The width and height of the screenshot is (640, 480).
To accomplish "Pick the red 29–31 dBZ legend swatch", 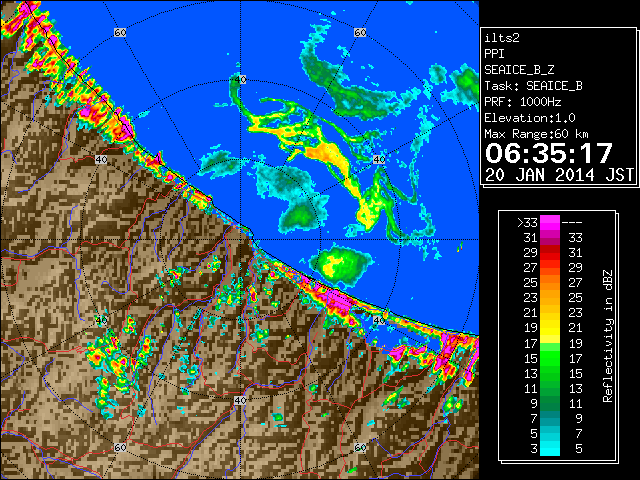I will point(550,253).
